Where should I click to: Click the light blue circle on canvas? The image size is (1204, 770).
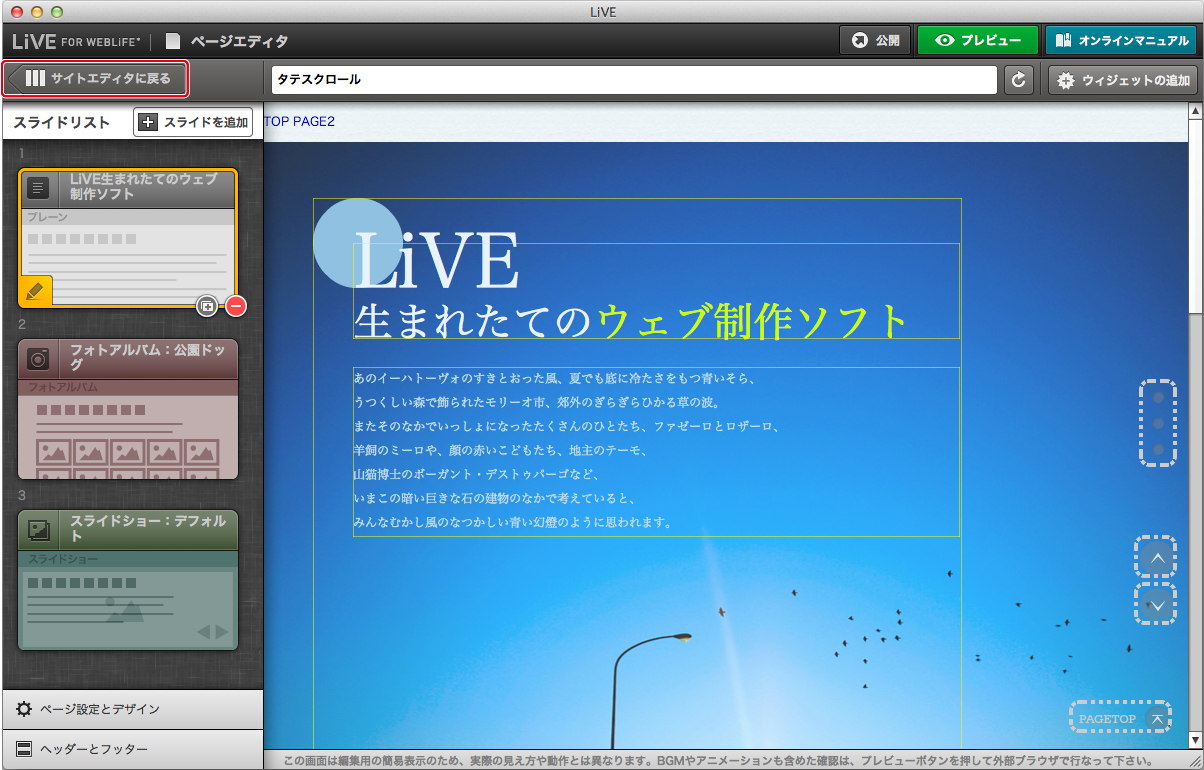click(357, 242)
